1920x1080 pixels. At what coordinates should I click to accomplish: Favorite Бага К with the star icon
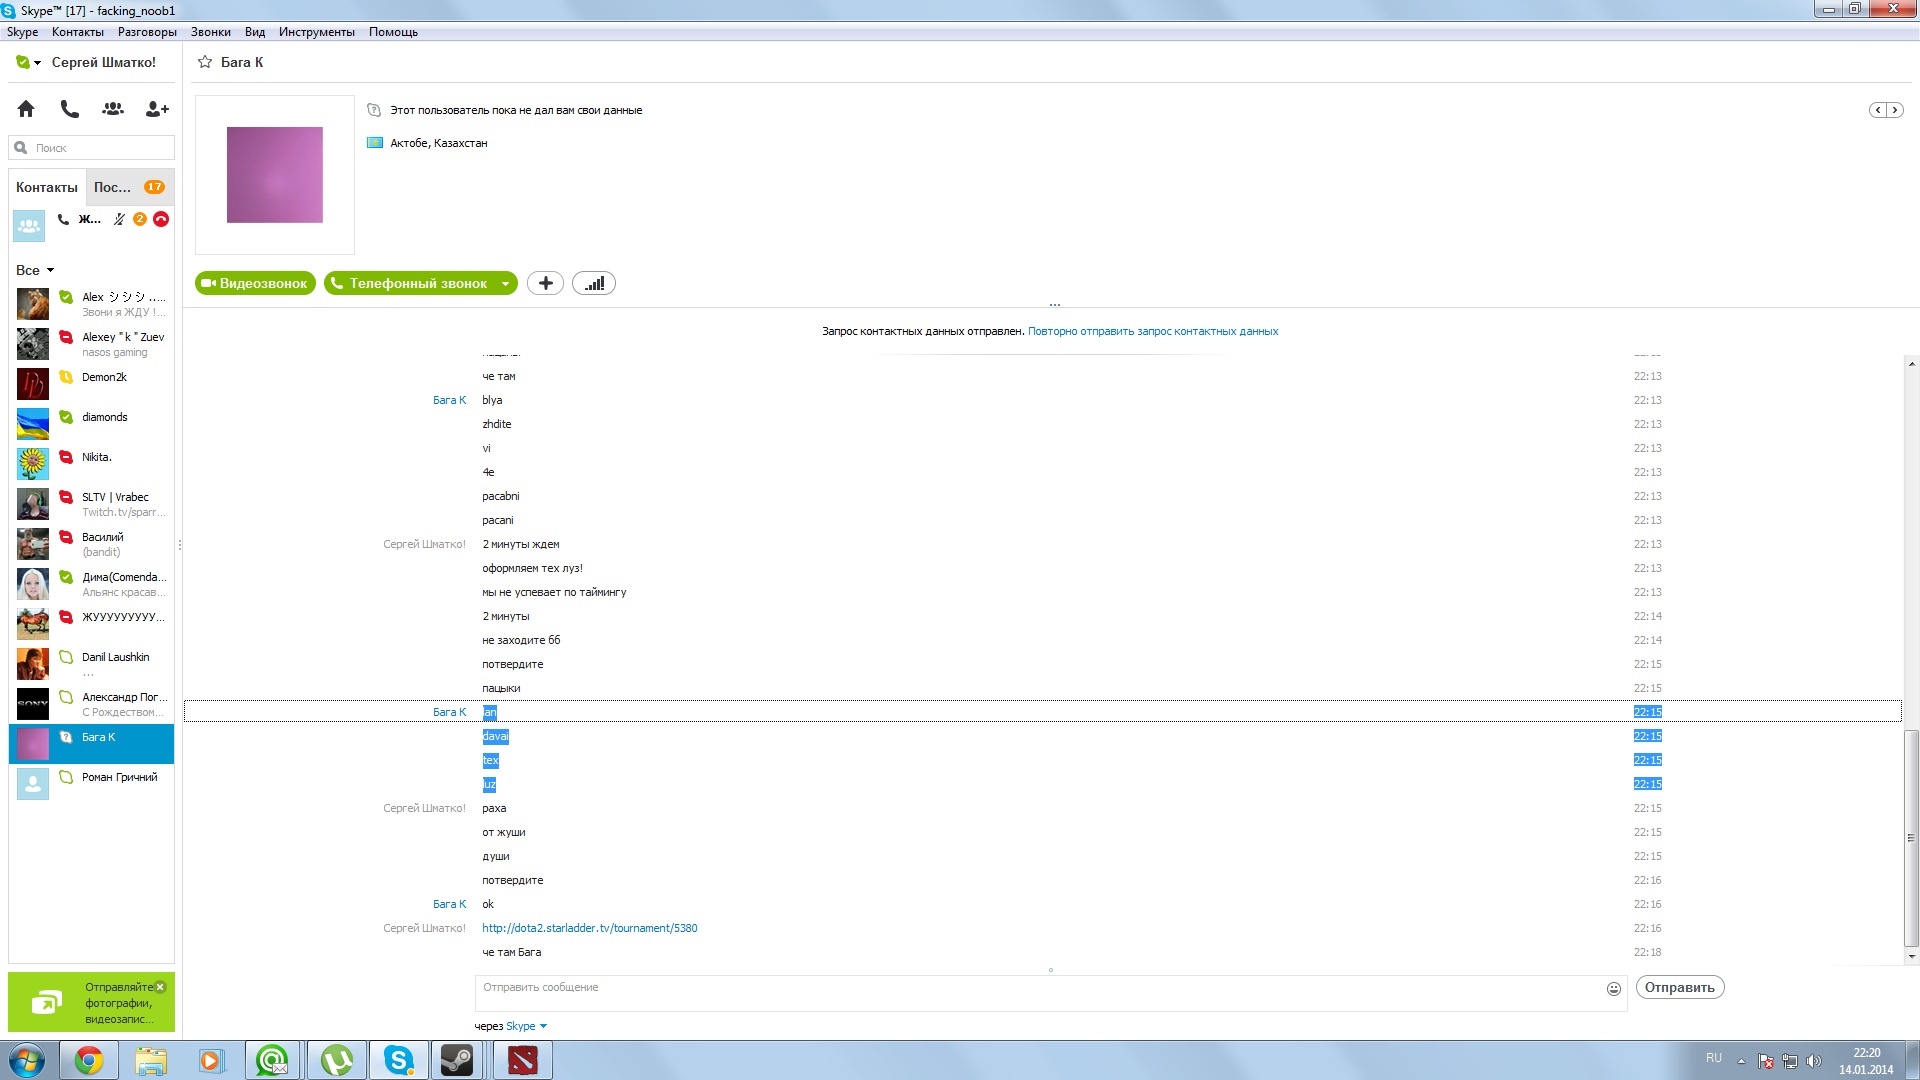[x=205, y=62]
